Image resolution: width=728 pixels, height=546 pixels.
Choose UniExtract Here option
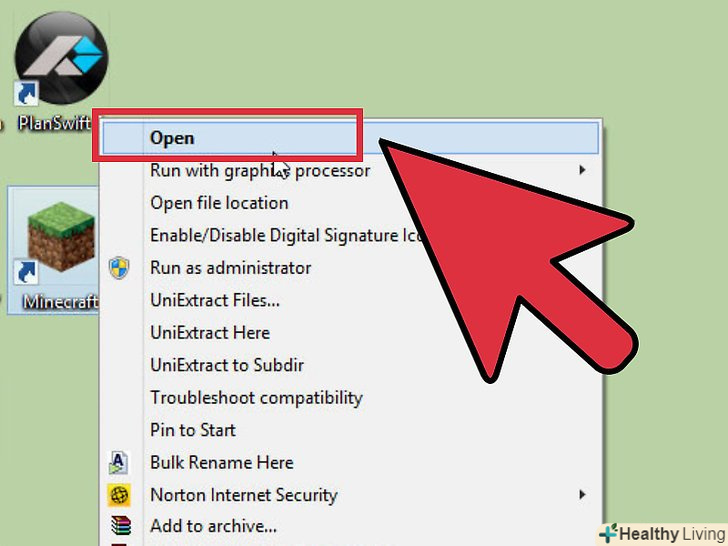pyautogui.click(x=210, y=333)
